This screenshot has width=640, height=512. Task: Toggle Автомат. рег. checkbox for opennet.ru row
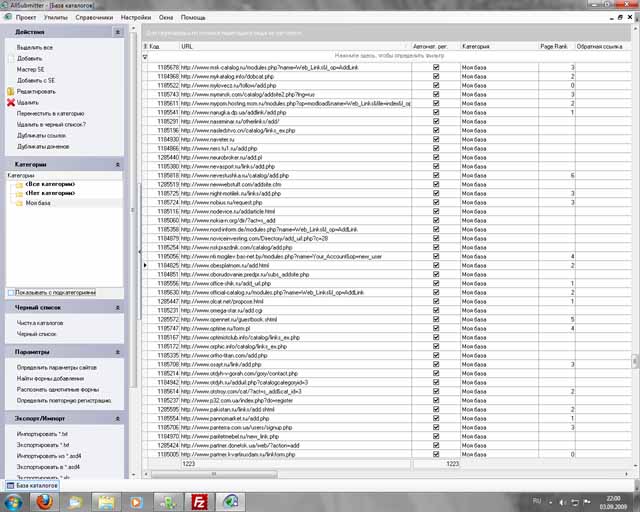(x=436, y=319)
